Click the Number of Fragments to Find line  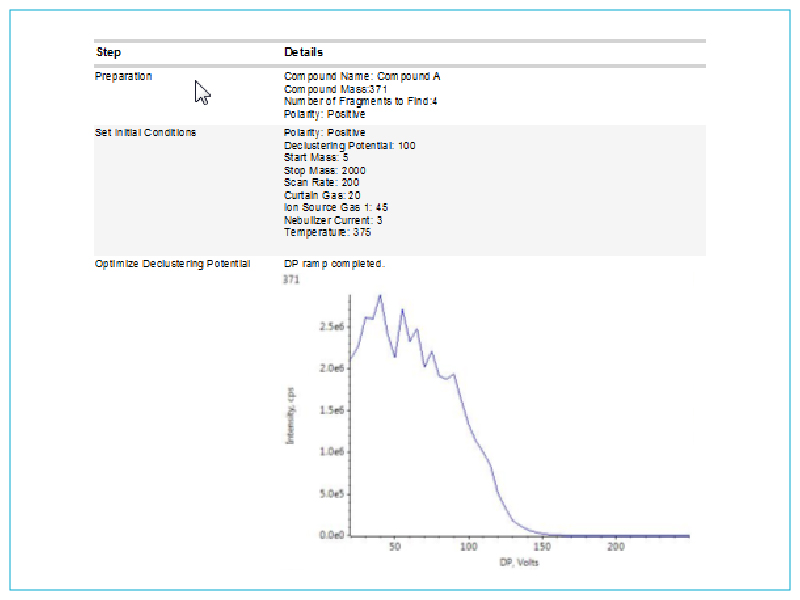pos(360,102)
